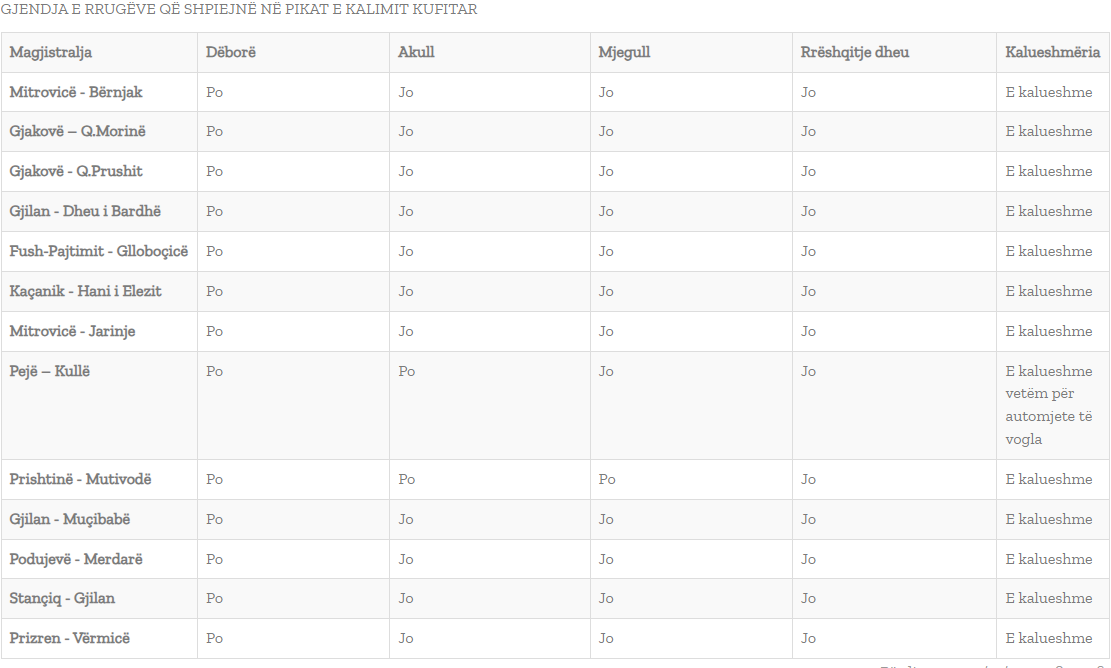Select the Gjakovë – Q.Morinë road name

[x=78, y=131]
